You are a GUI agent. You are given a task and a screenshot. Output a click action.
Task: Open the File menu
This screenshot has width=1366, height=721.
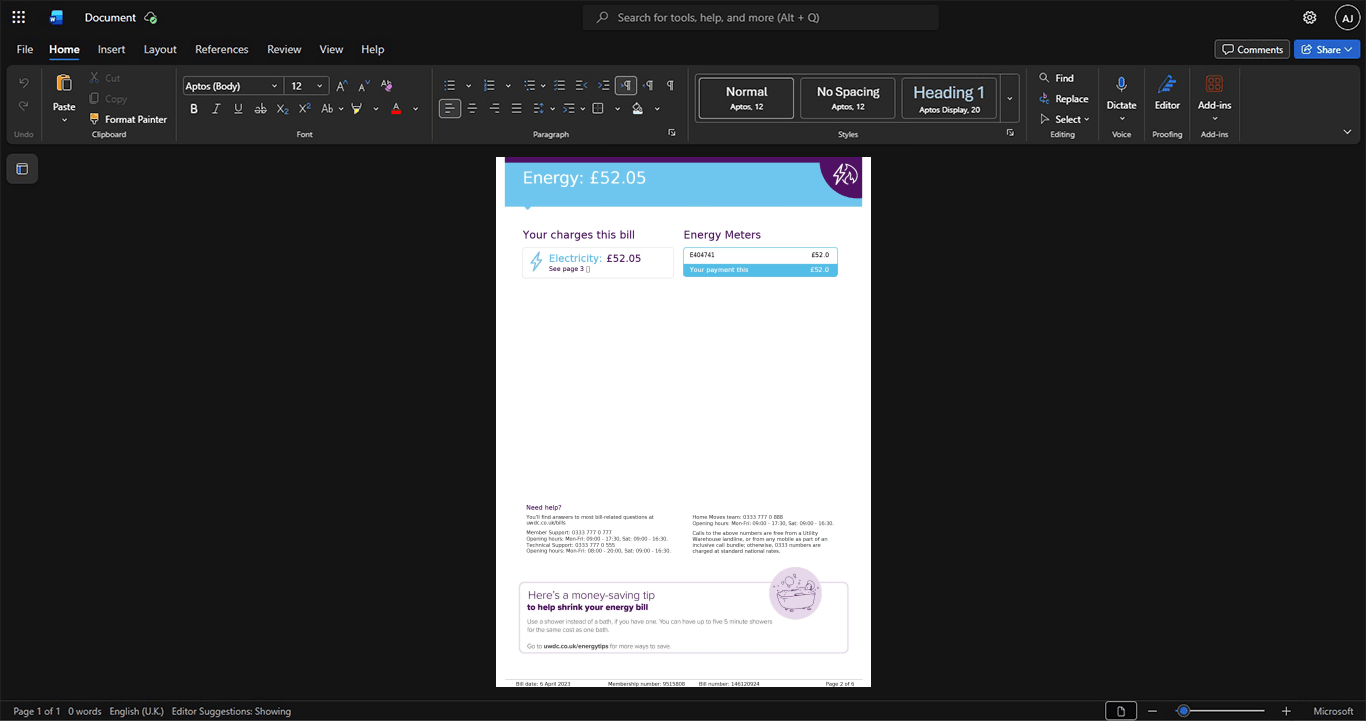[x=25, y=49]
